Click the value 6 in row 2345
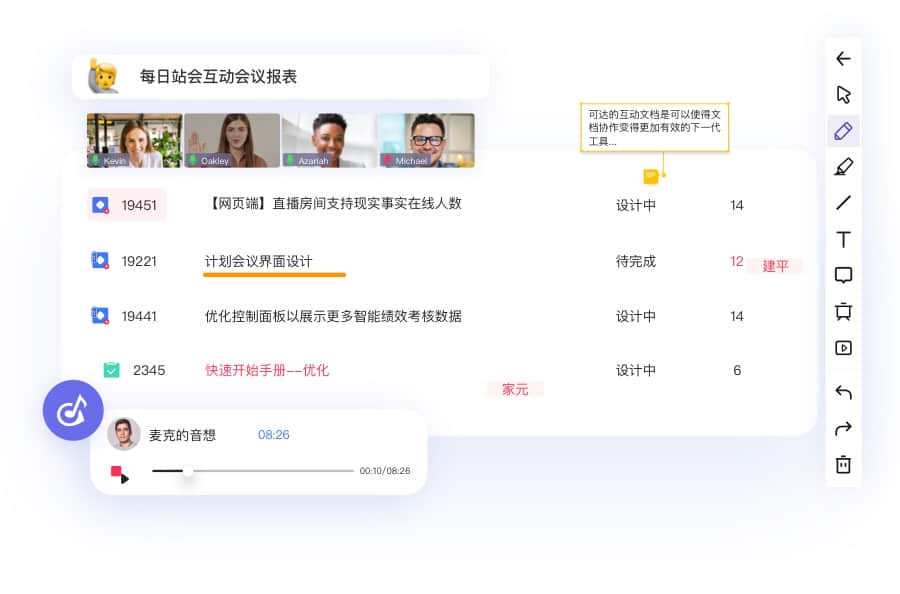The width and height of the screenshot is (900, 594). pyautogui.click(x=737, y=370)
